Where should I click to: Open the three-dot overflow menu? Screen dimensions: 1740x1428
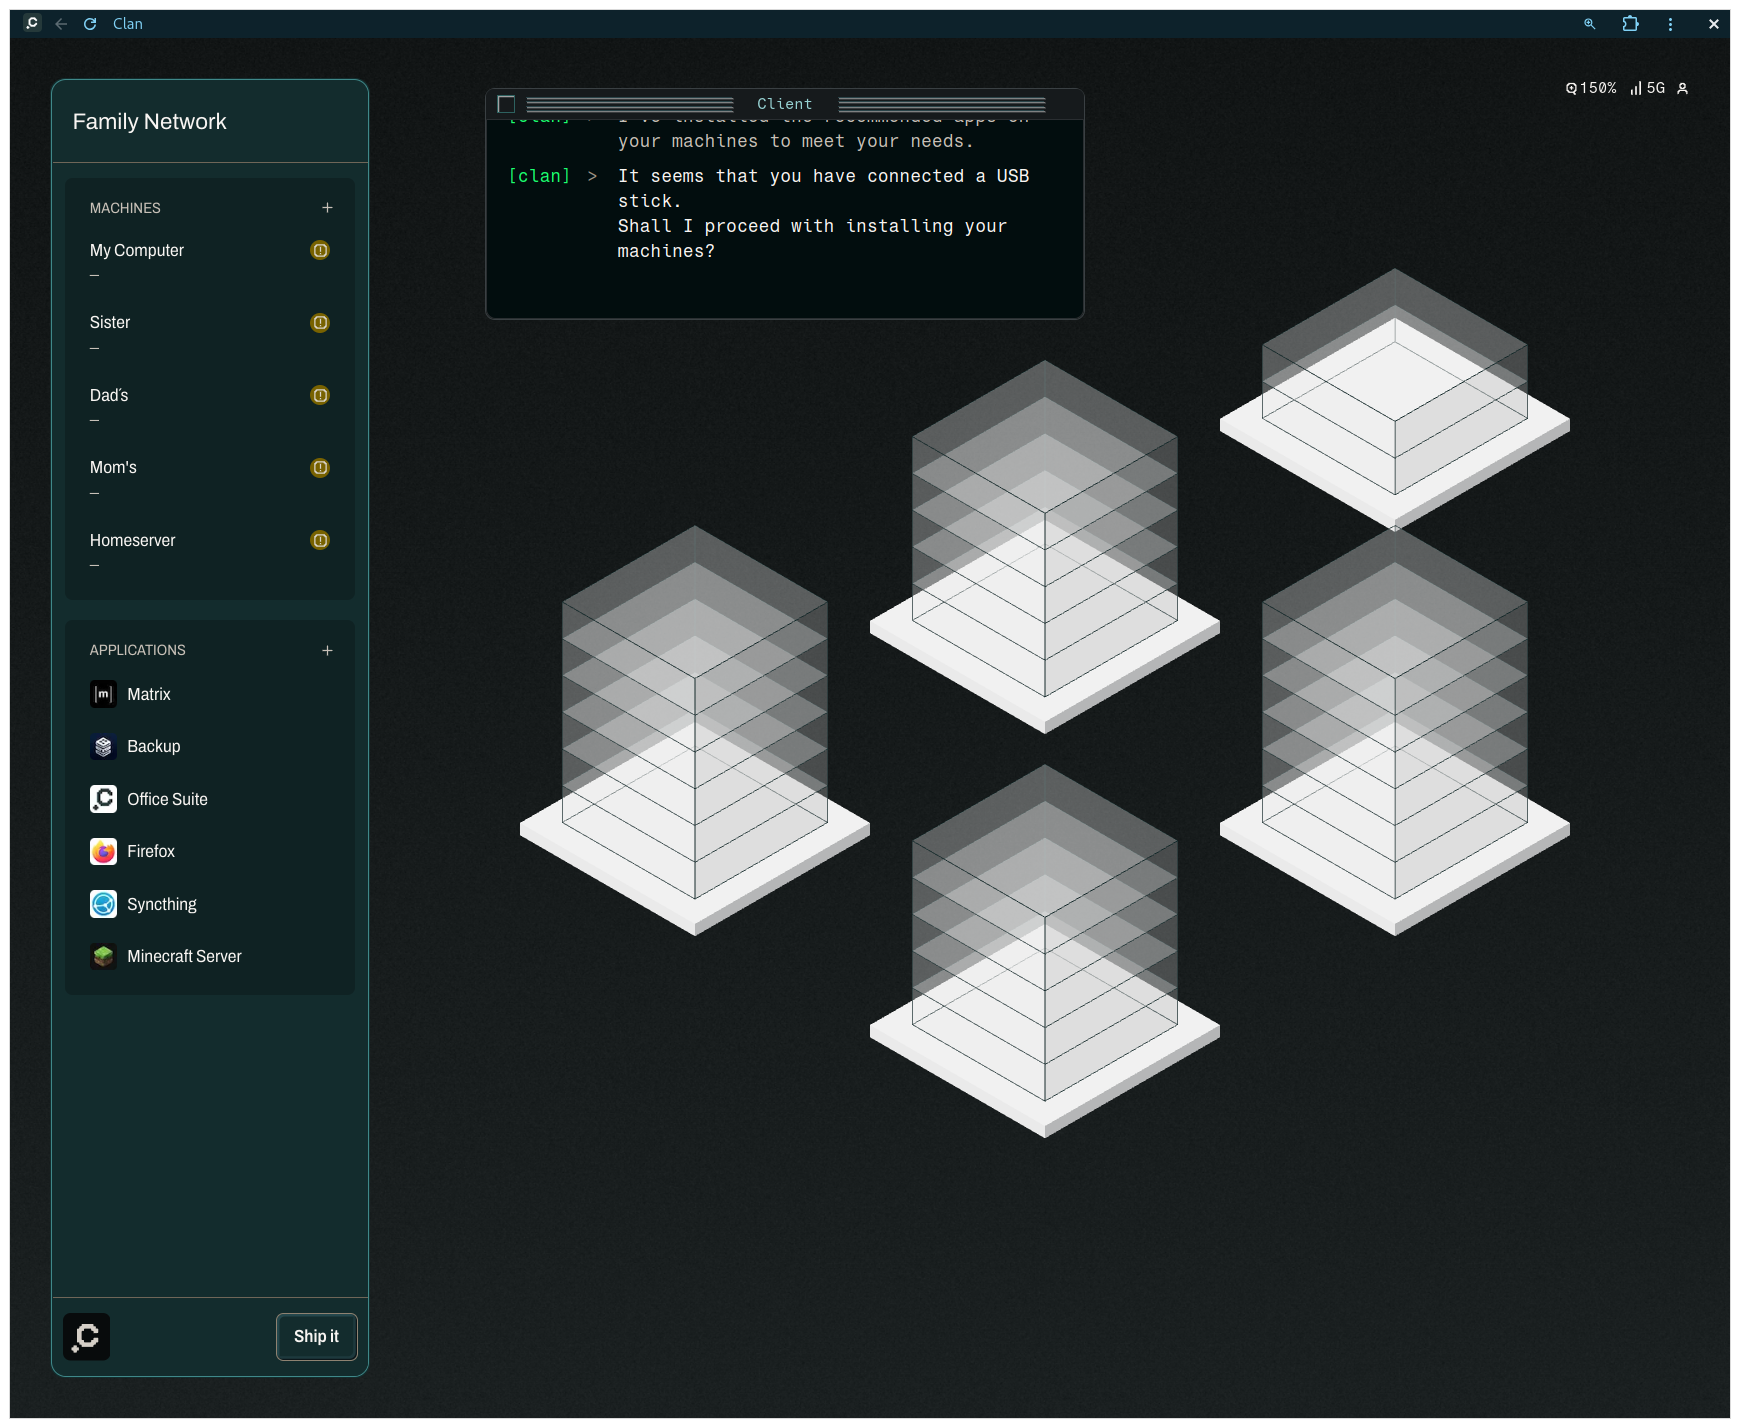pos(1670,24)
